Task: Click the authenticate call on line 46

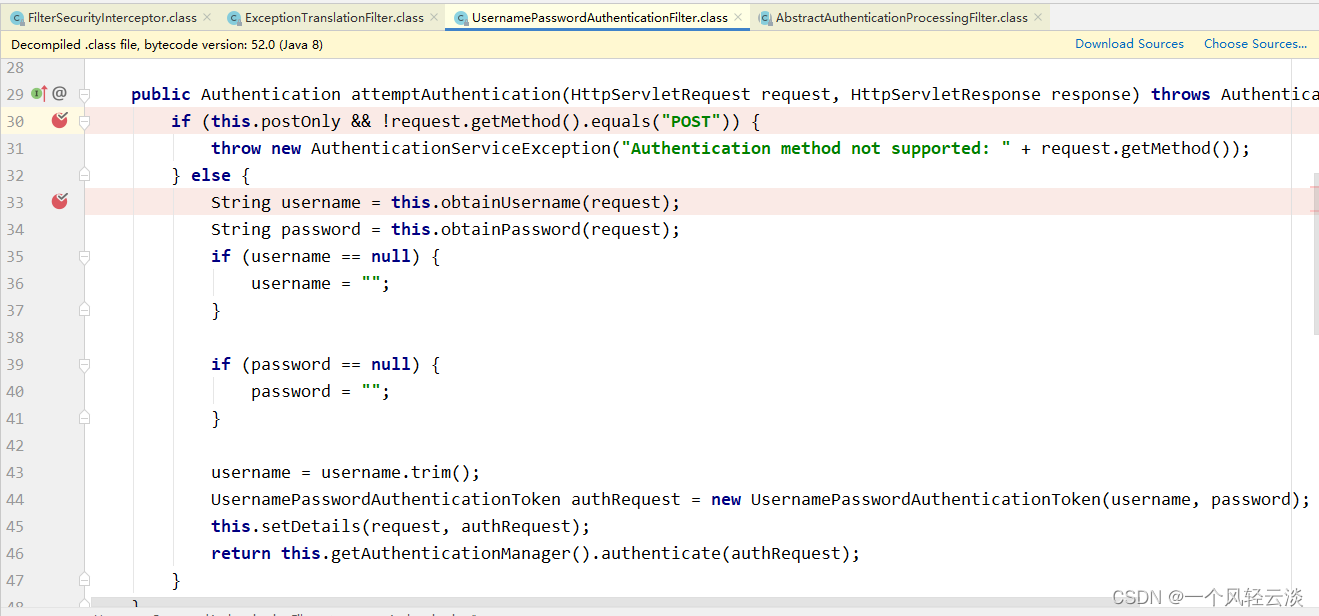Action: (661, 553)
